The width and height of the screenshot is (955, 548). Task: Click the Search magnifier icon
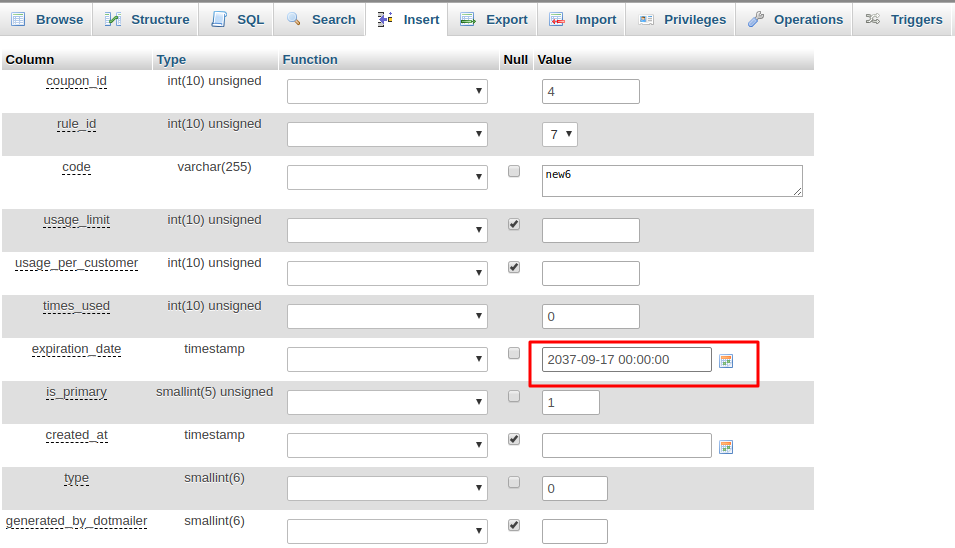click(294, 19)
